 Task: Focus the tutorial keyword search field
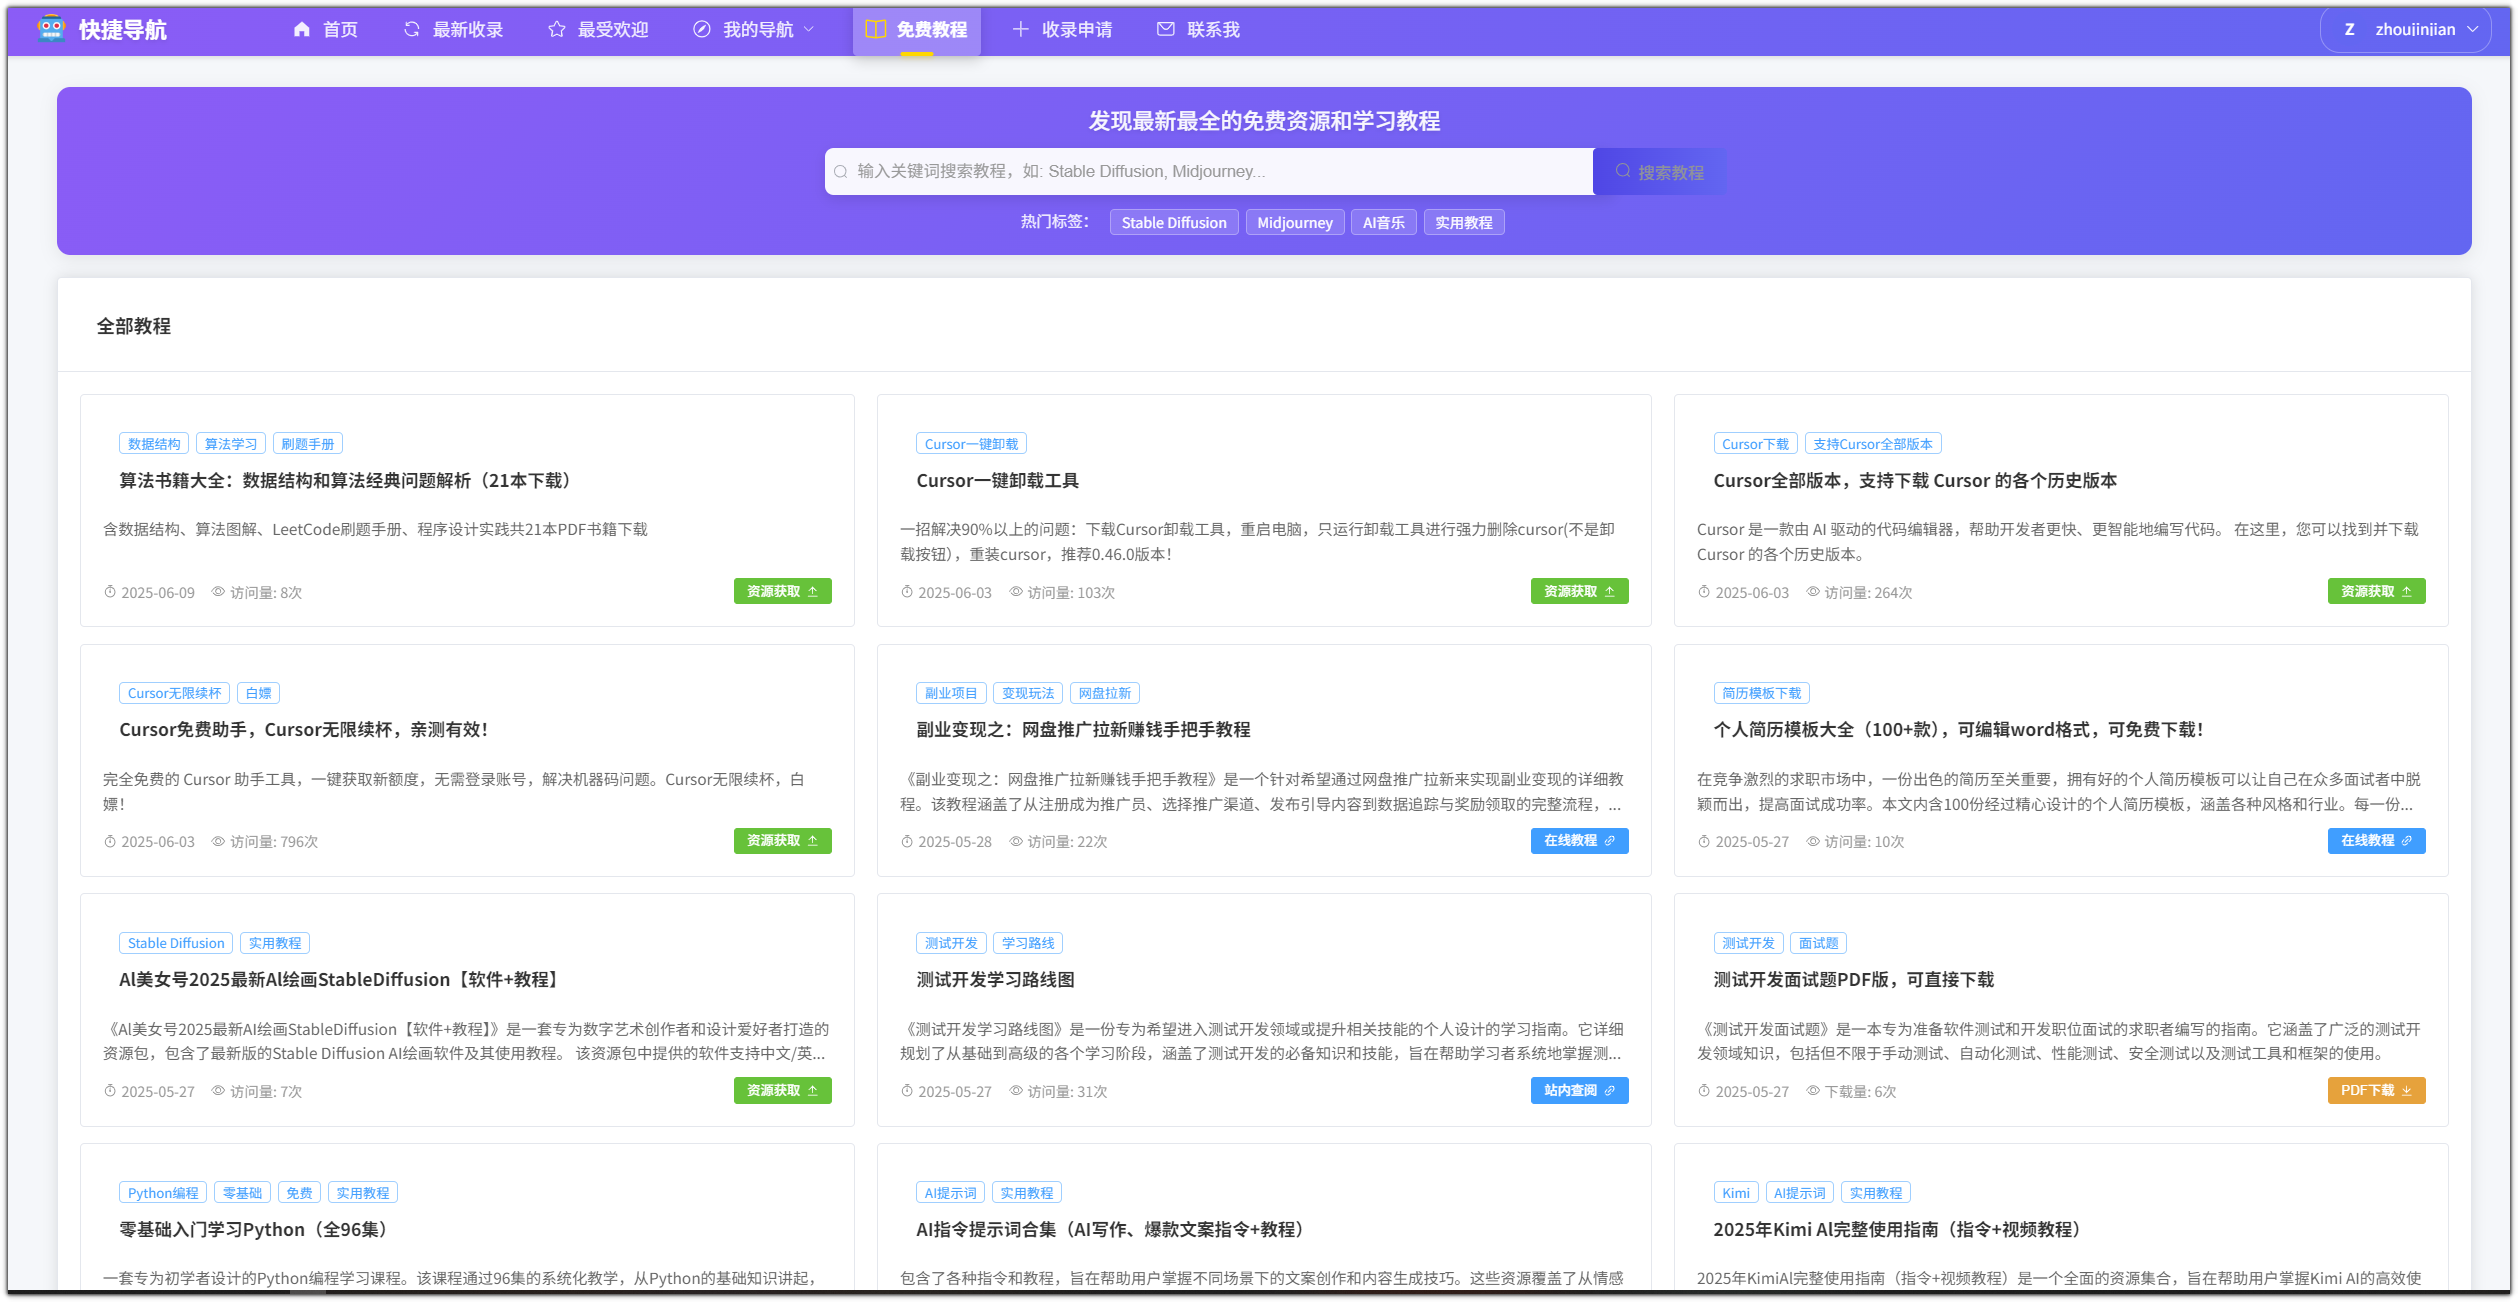pos(1208,172)
